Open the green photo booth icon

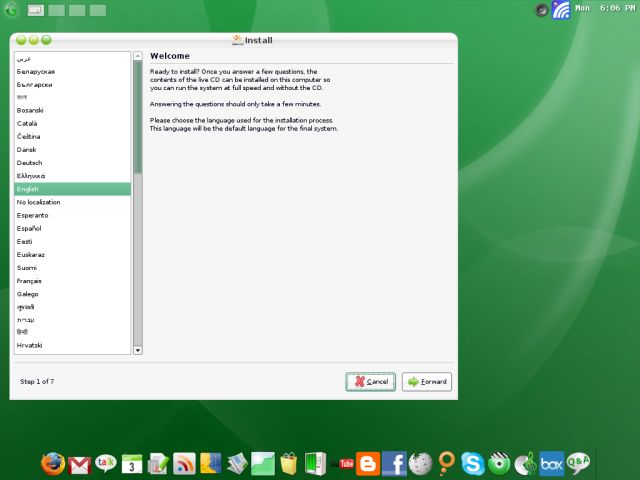point(315,464)
